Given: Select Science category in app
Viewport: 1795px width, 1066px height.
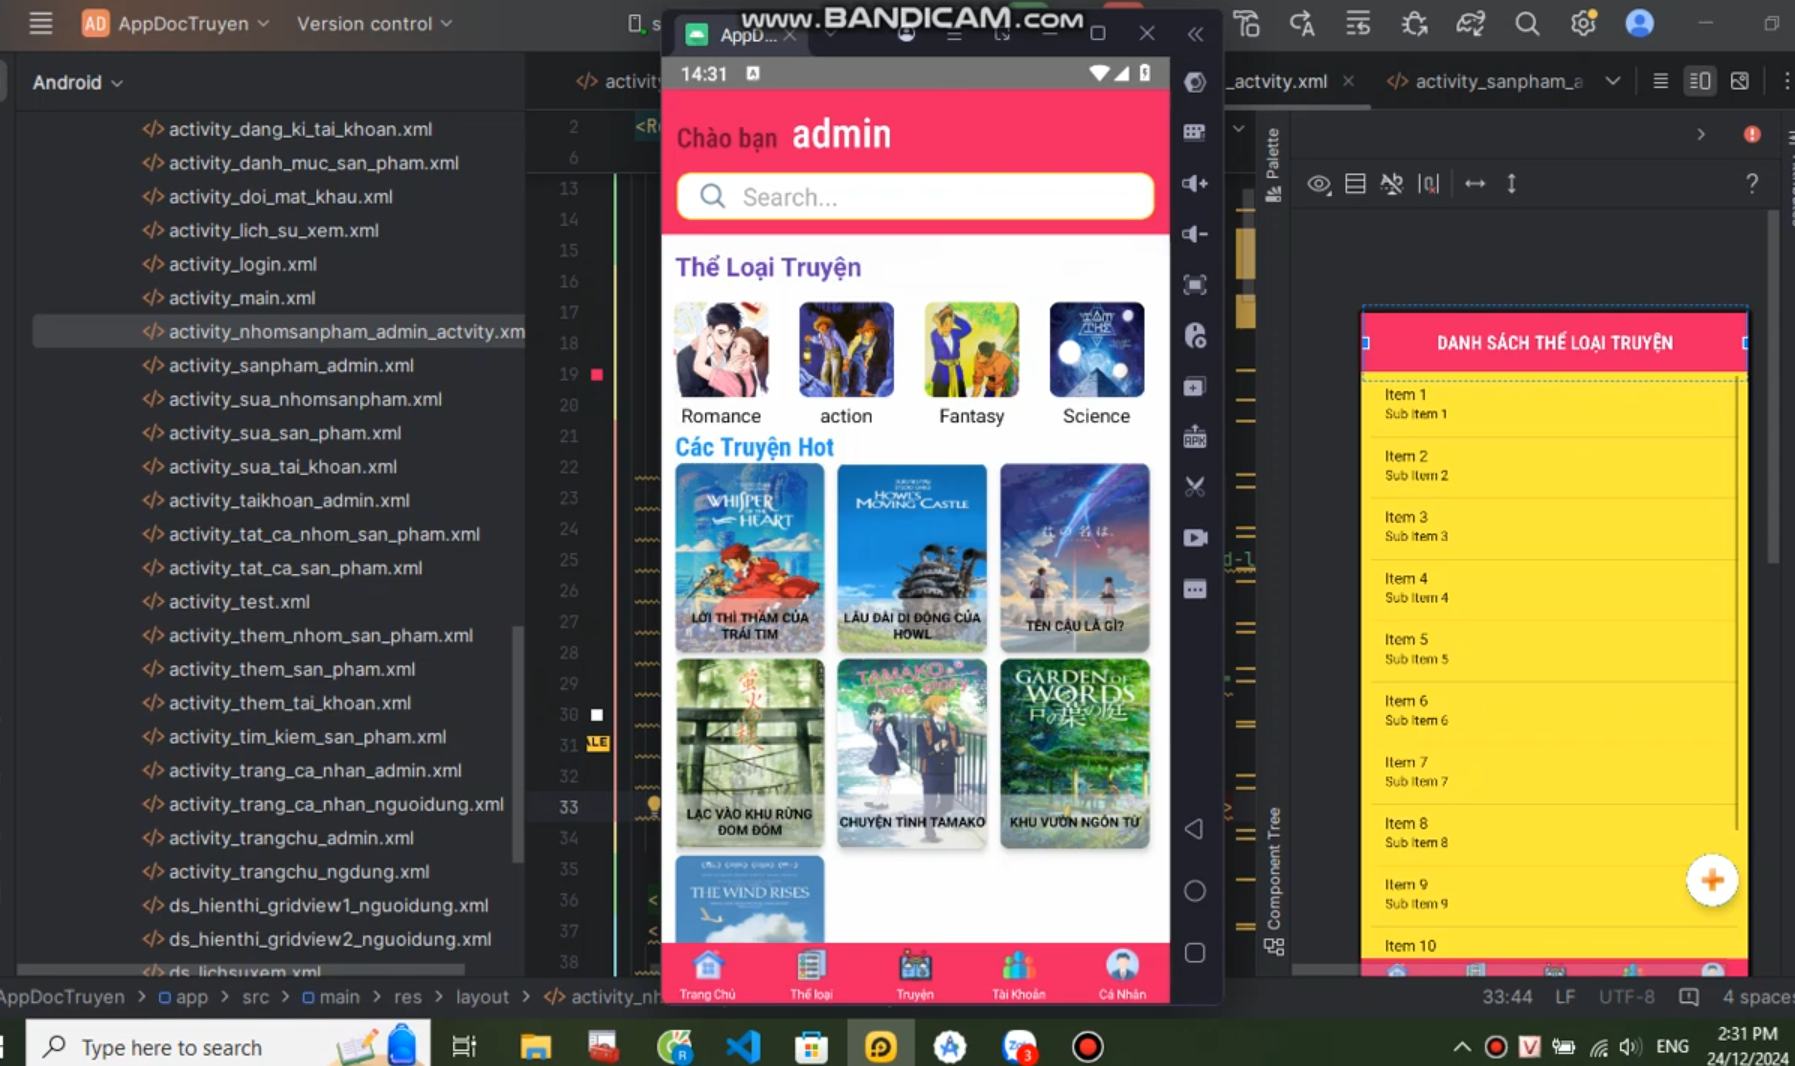Looking at the screenshot, I should [1096, 364].
